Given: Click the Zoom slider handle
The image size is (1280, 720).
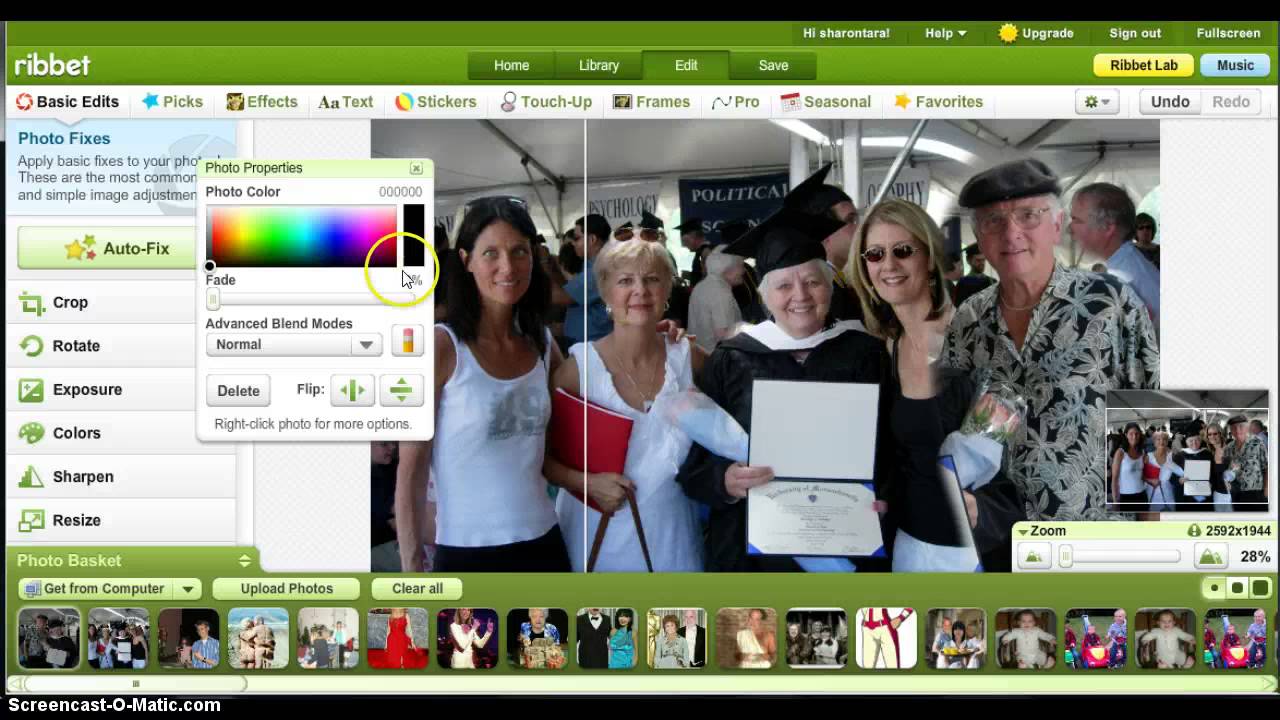Looking at the screenshot, I should coord(1066,557).
